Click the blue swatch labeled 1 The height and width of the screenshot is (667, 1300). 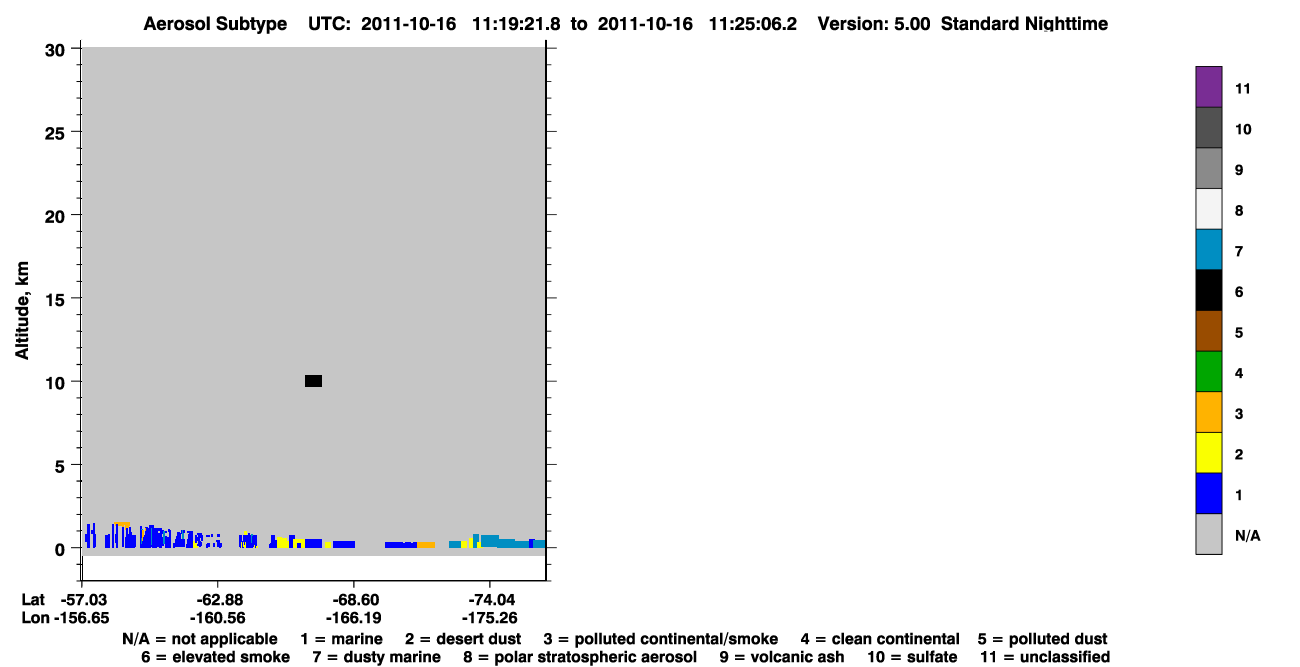1208,494
